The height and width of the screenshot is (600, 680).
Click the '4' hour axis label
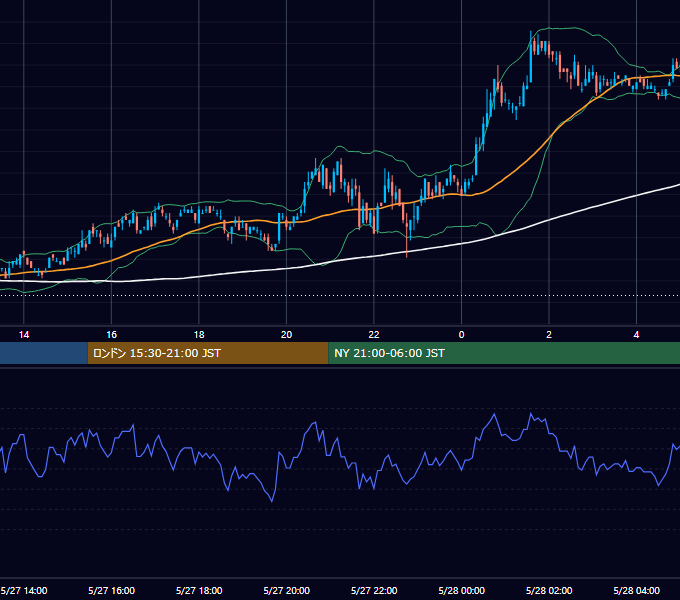(x=636, y=334)
